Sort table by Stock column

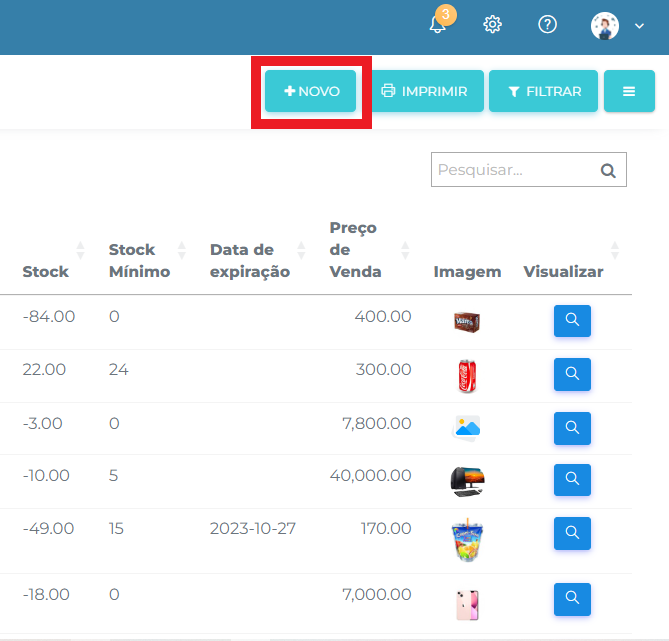48,271
